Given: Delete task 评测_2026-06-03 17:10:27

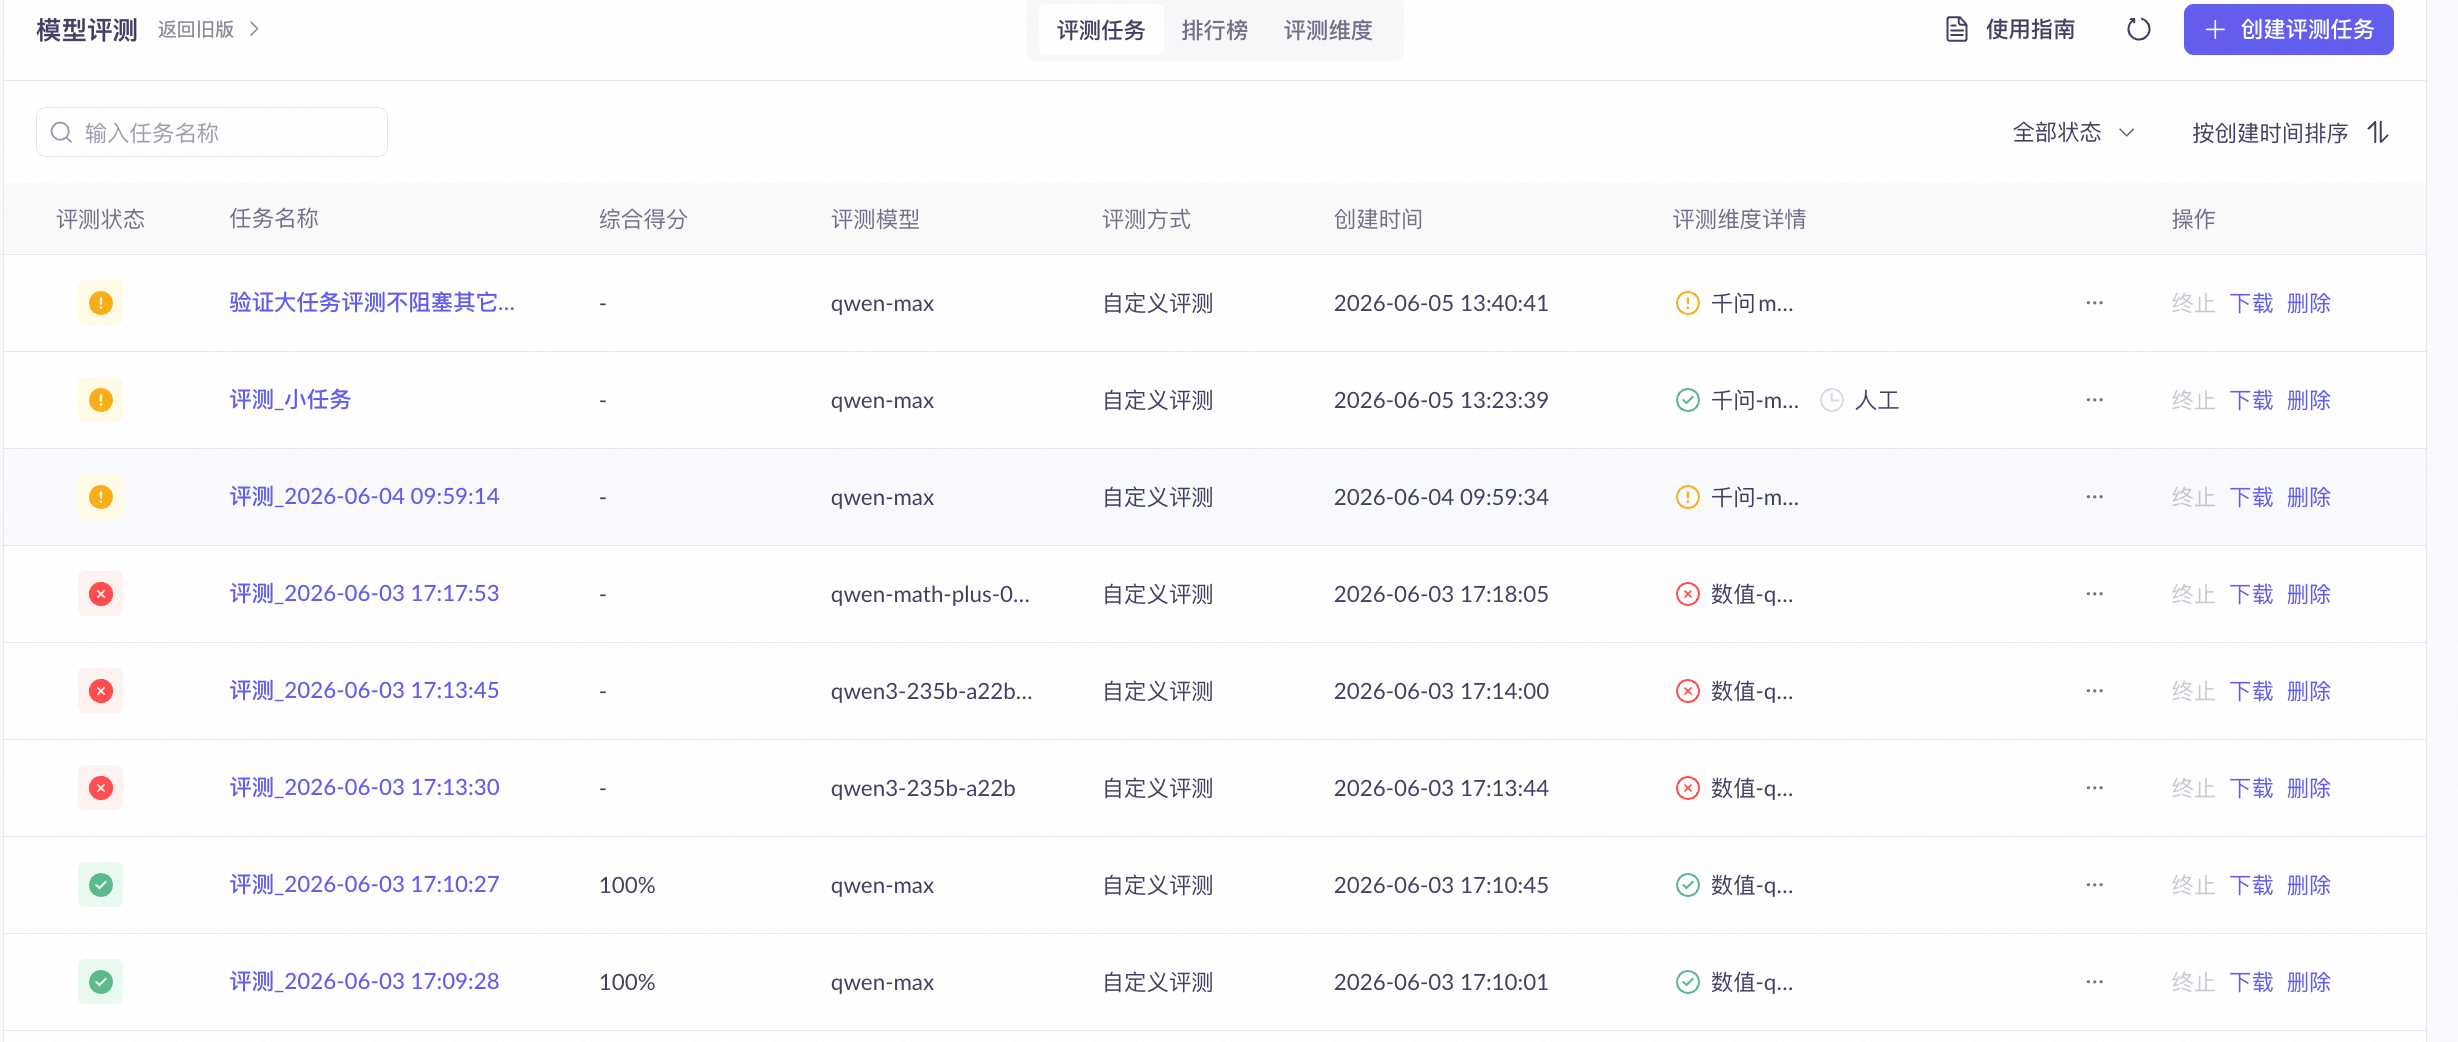Looking at the screenshot, I should point(2309,885).
